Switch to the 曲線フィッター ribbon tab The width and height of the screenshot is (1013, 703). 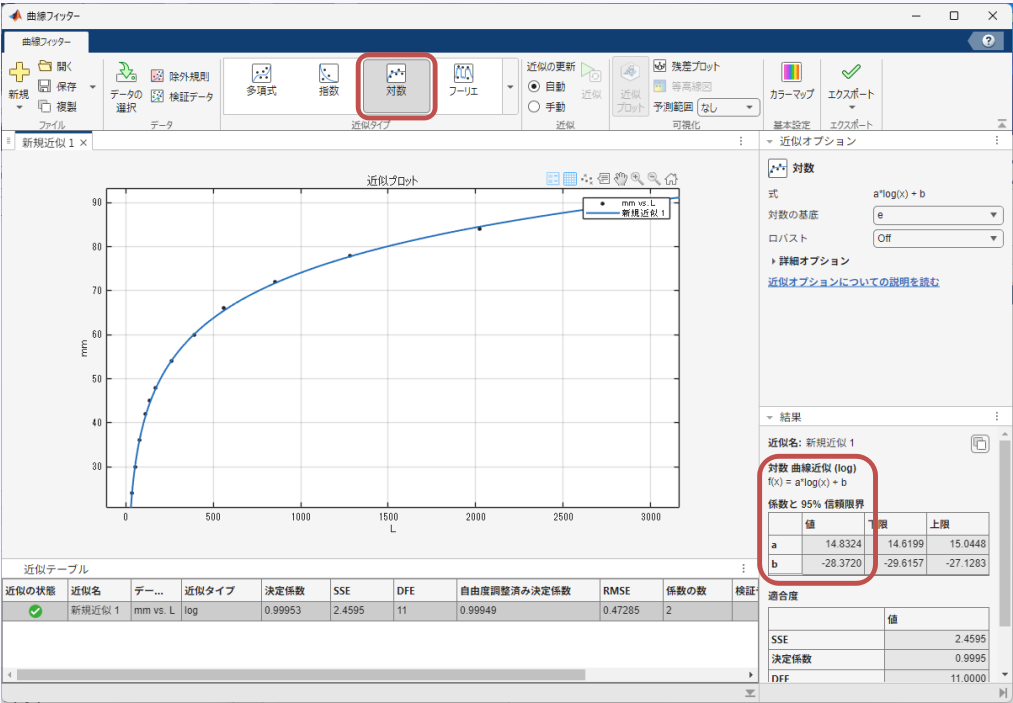(47, 42)
